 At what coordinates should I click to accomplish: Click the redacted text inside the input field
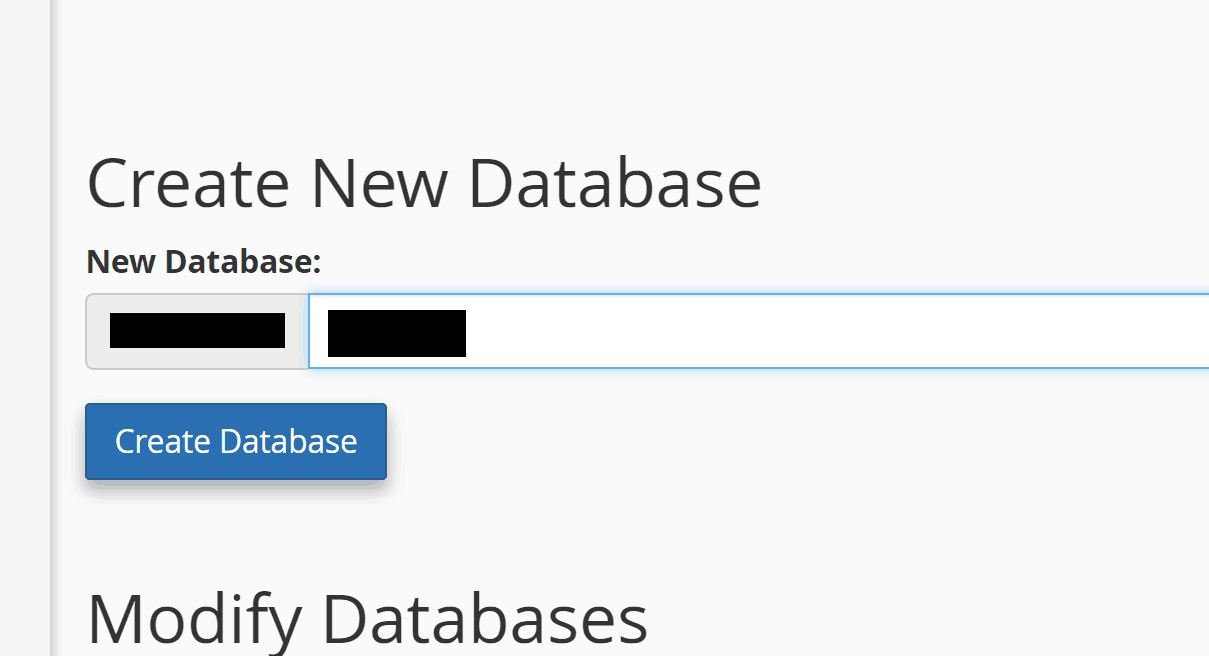[397, 333]
